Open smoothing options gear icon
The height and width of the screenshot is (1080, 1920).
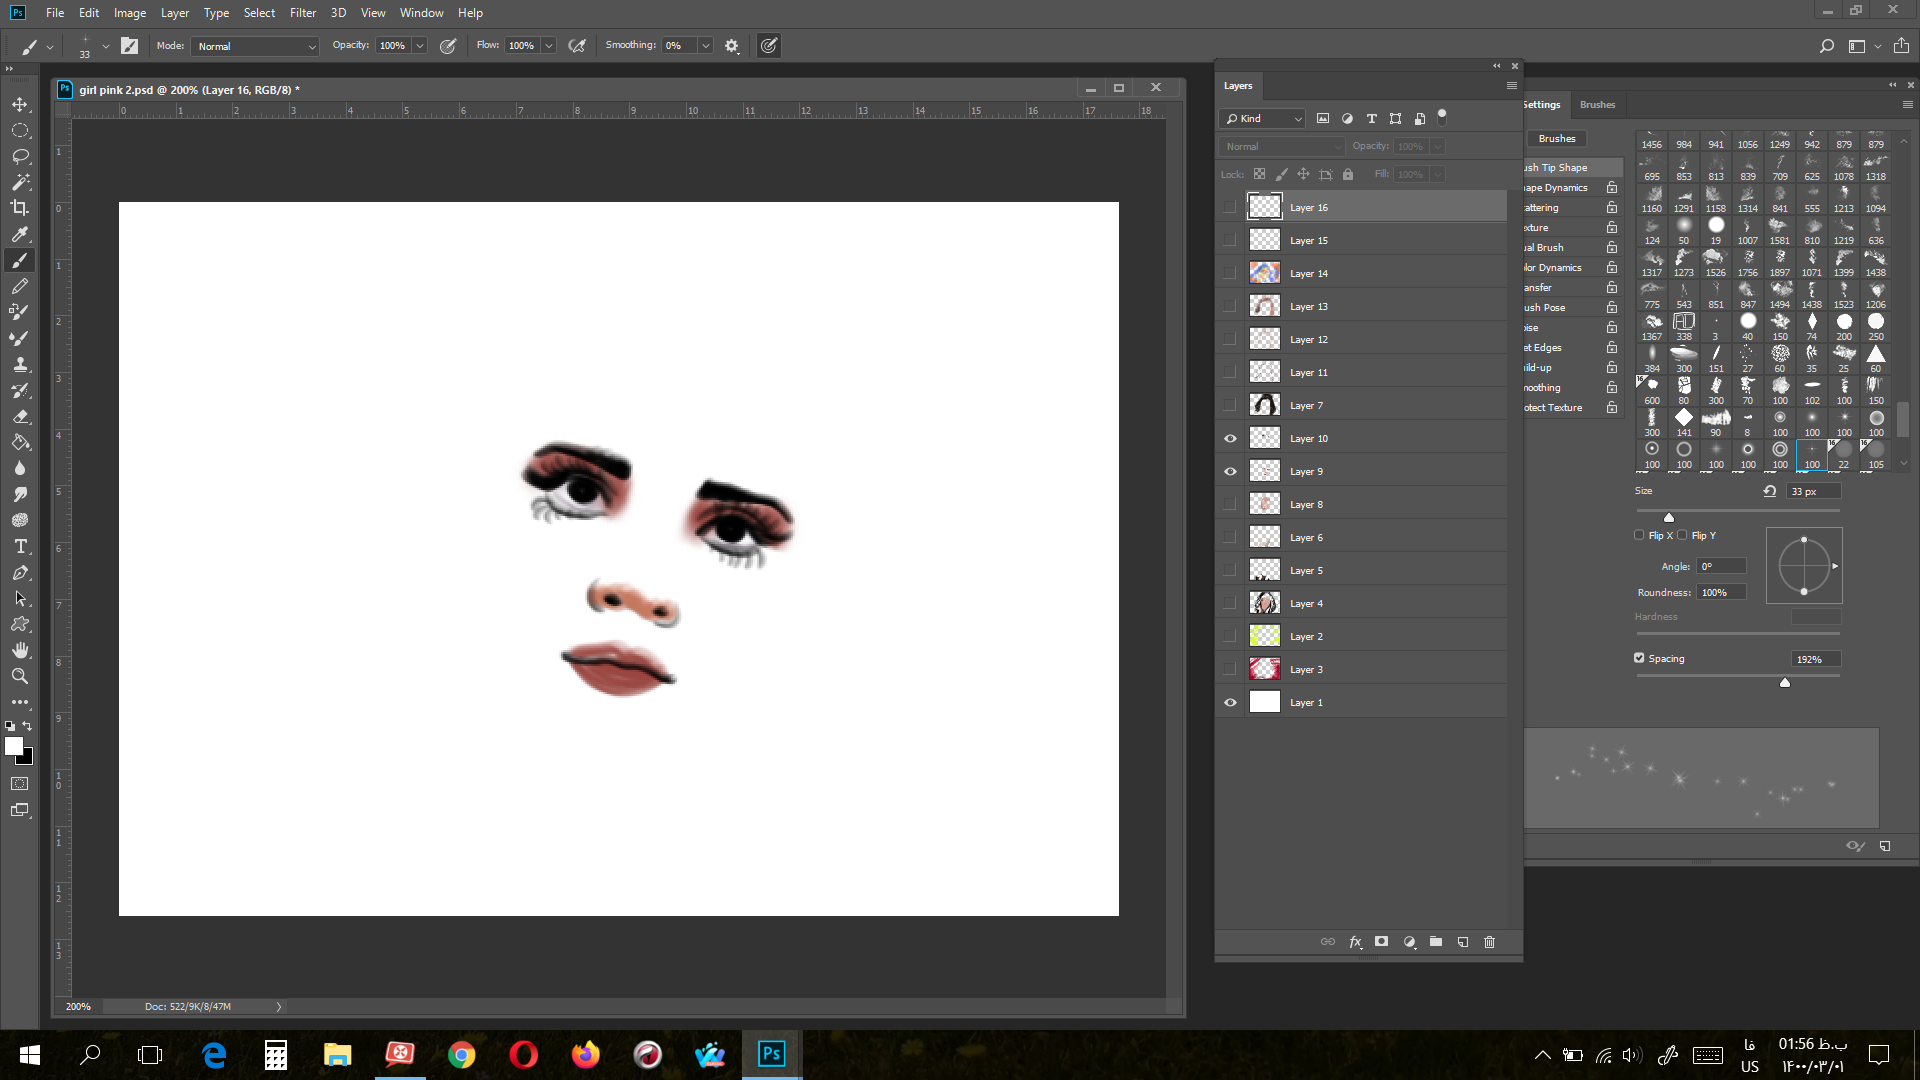732,46
